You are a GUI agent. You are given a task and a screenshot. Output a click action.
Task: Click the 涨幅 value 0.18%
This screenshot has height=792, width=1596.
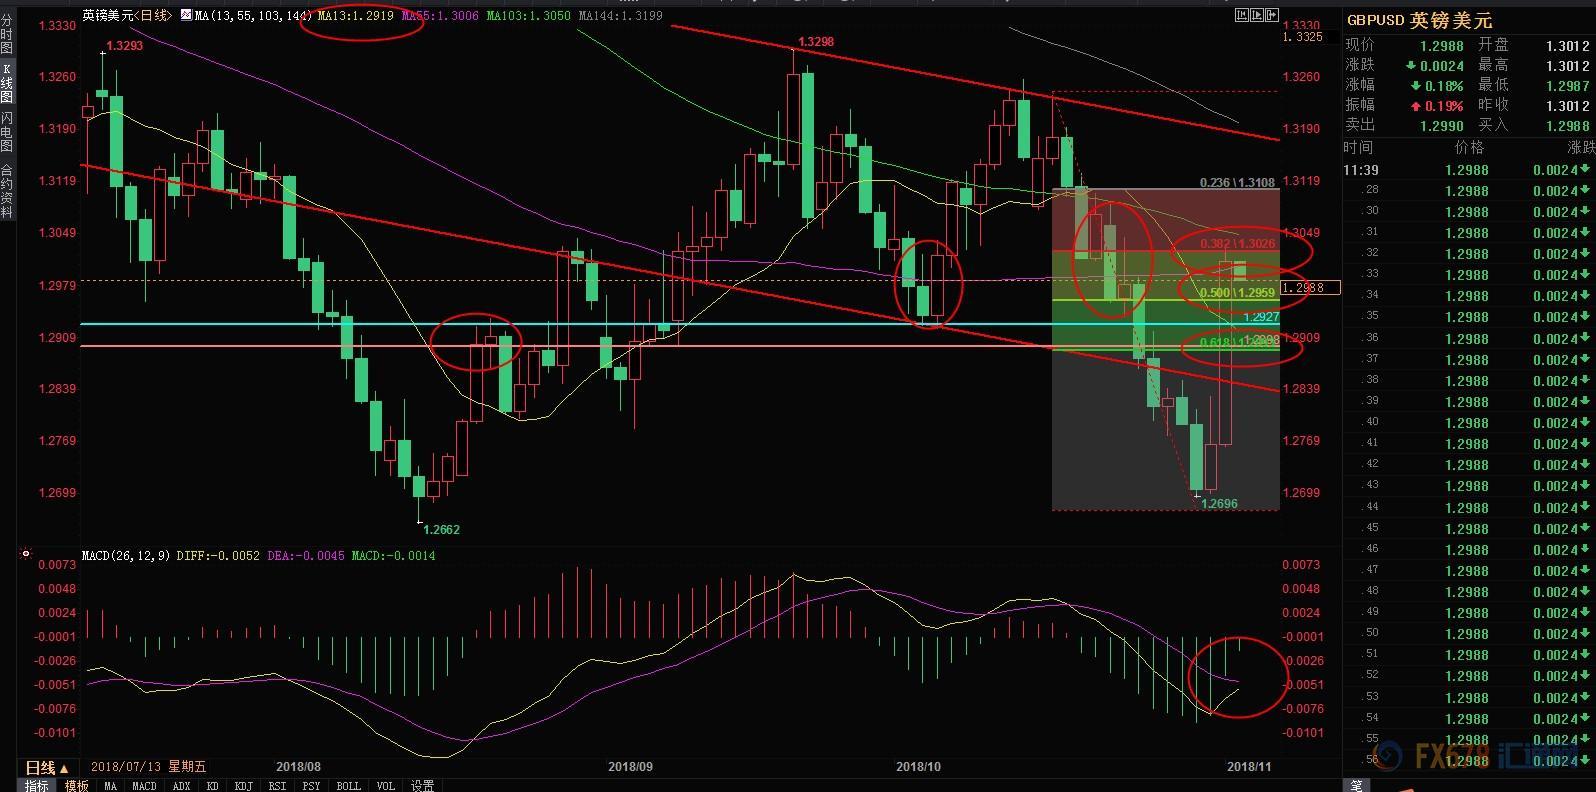click(1444, 85)
